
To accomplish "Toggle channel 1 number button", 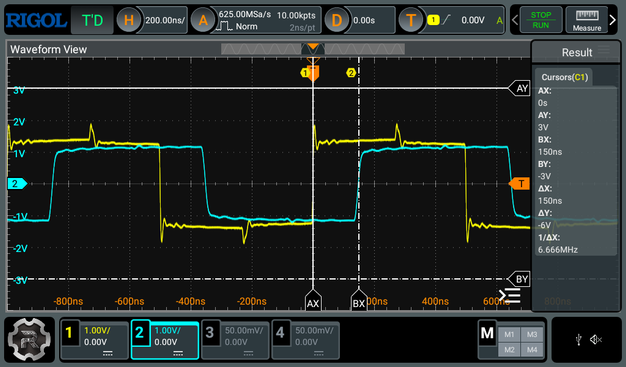I will coord(69,332).
